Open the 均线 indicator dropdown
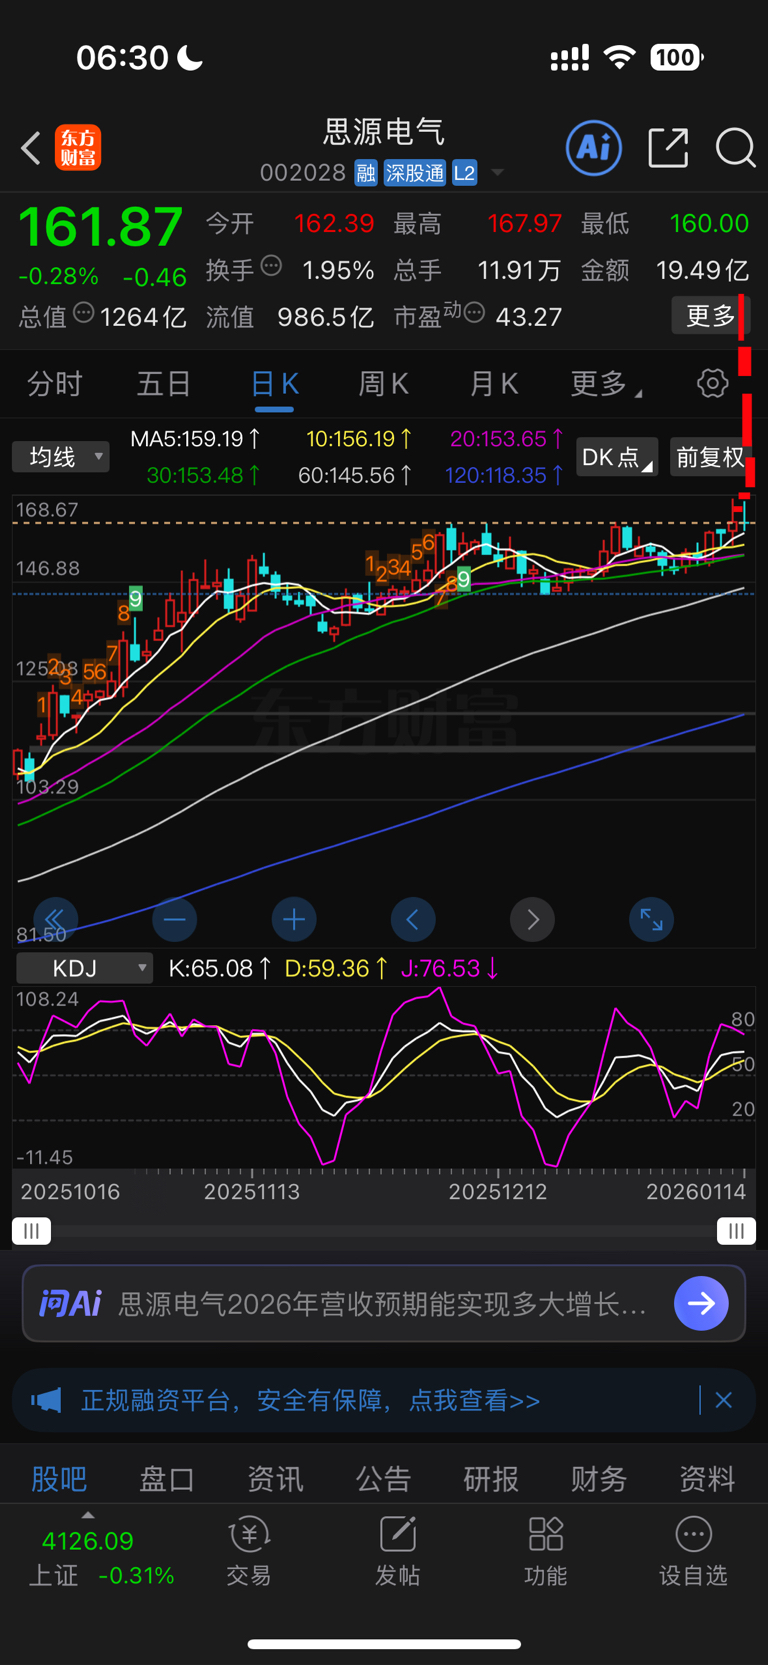The height and width of the screenshot is (1665, 769). pyautogui.click(x=61, y=457)
